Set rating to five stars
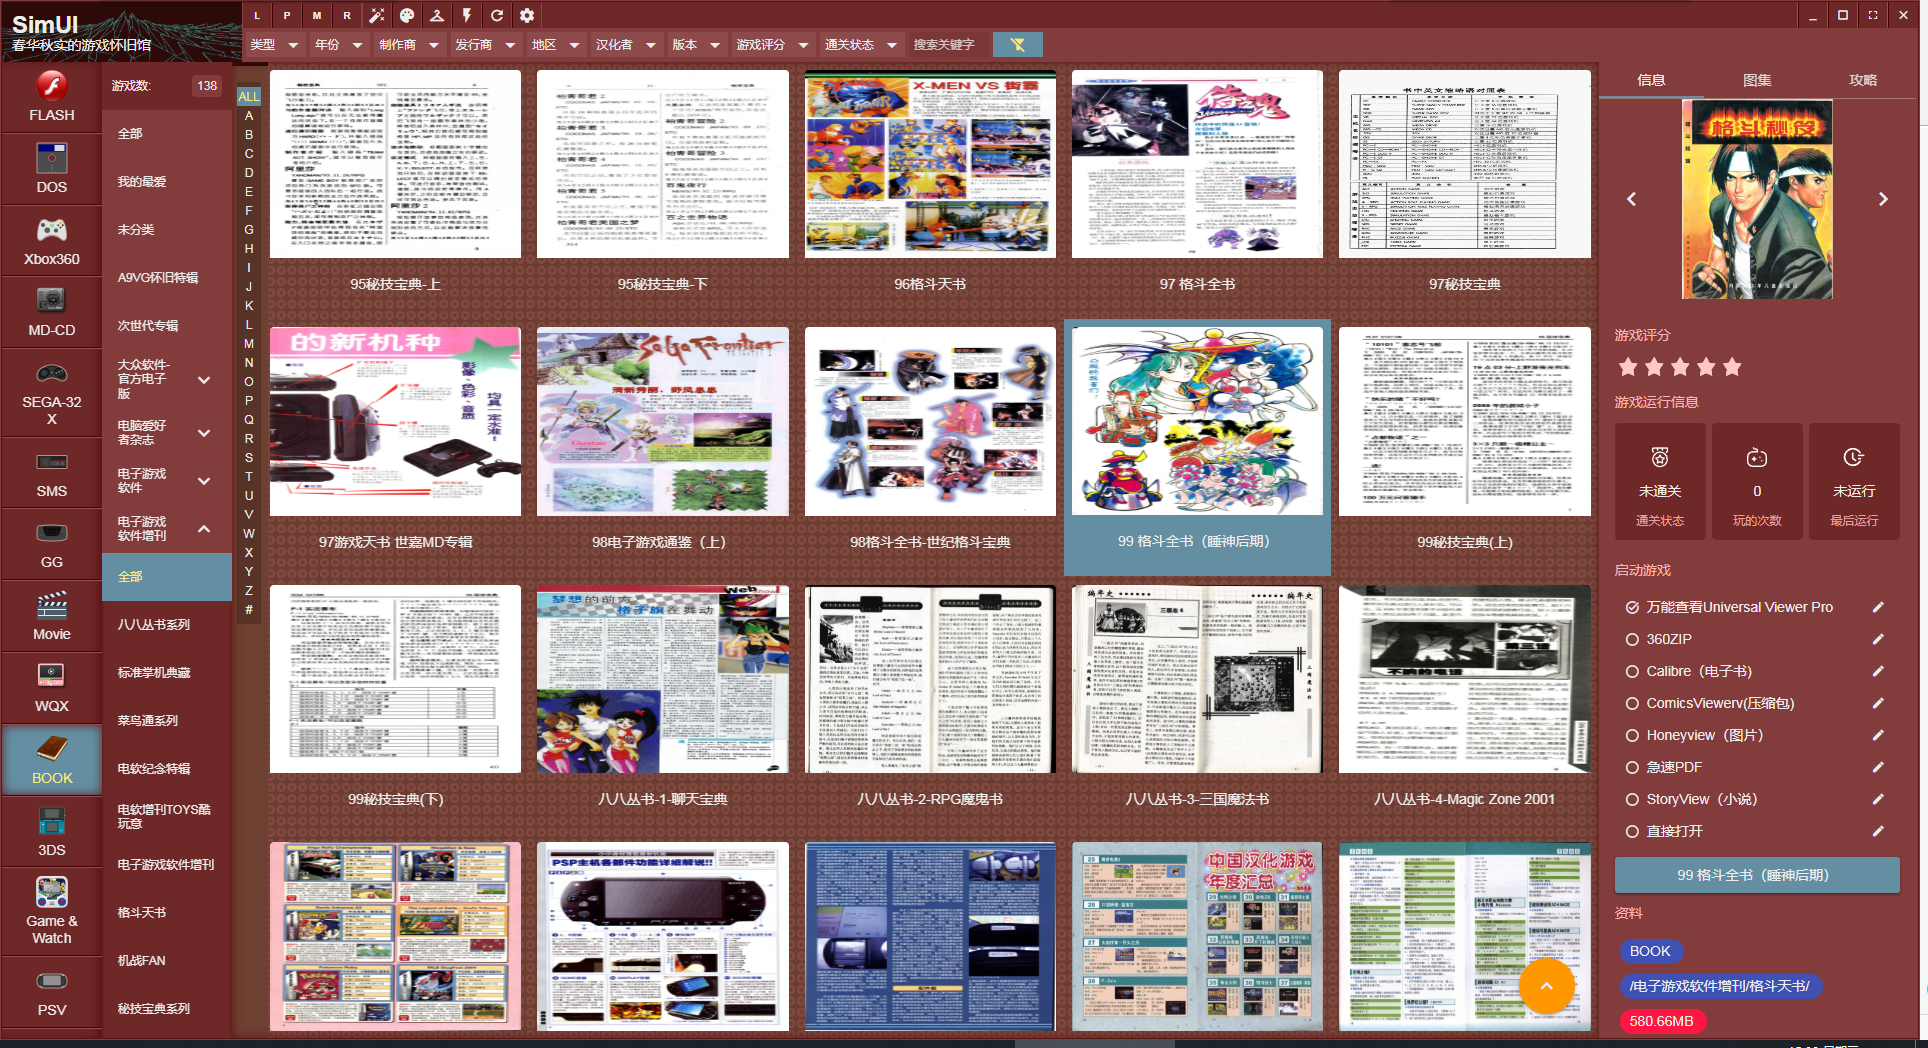 pyautogui.click(x=1732, y=367)
